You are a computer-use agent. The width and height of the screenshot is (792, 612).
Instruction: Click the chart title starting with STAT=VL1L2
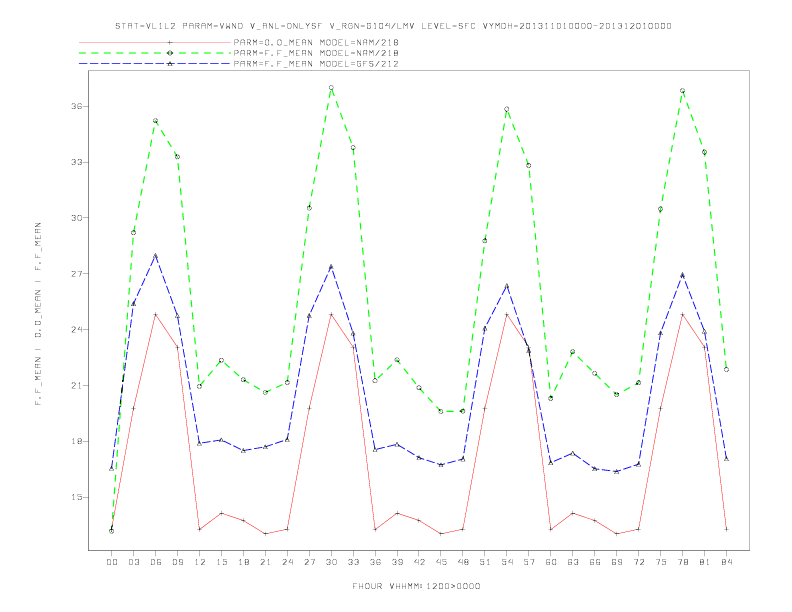(393, 26)
